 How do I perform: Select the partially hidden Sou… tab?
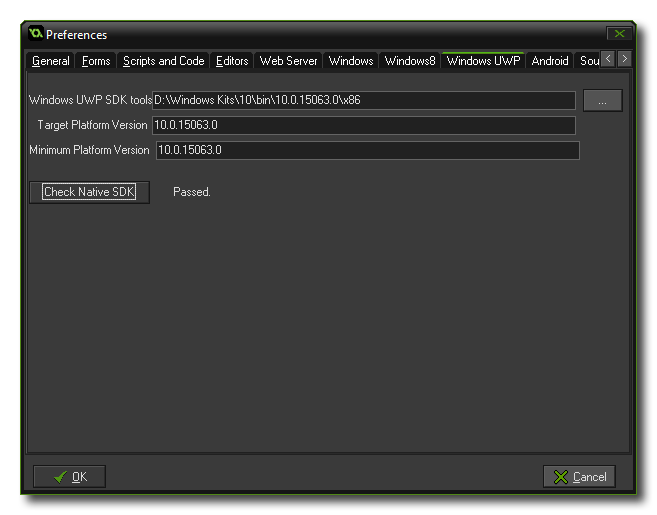coord(589,61)
